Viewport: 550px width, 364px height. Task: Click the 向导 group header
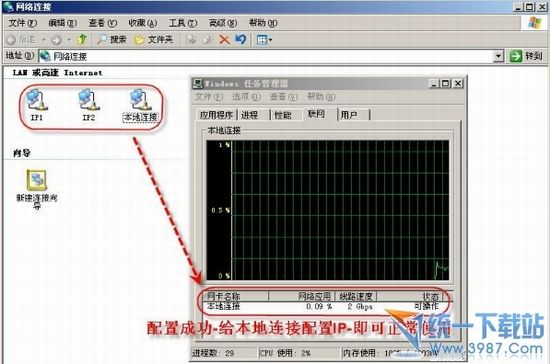[22, 153]
